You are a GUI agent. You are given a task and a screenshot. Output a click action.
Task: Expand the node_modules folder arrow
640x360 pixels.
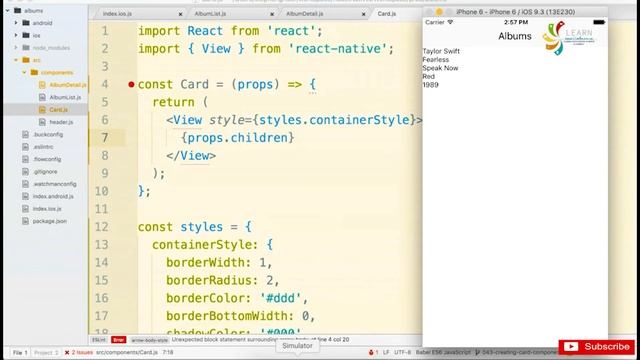pyautogui.click(x=16, y=48)
